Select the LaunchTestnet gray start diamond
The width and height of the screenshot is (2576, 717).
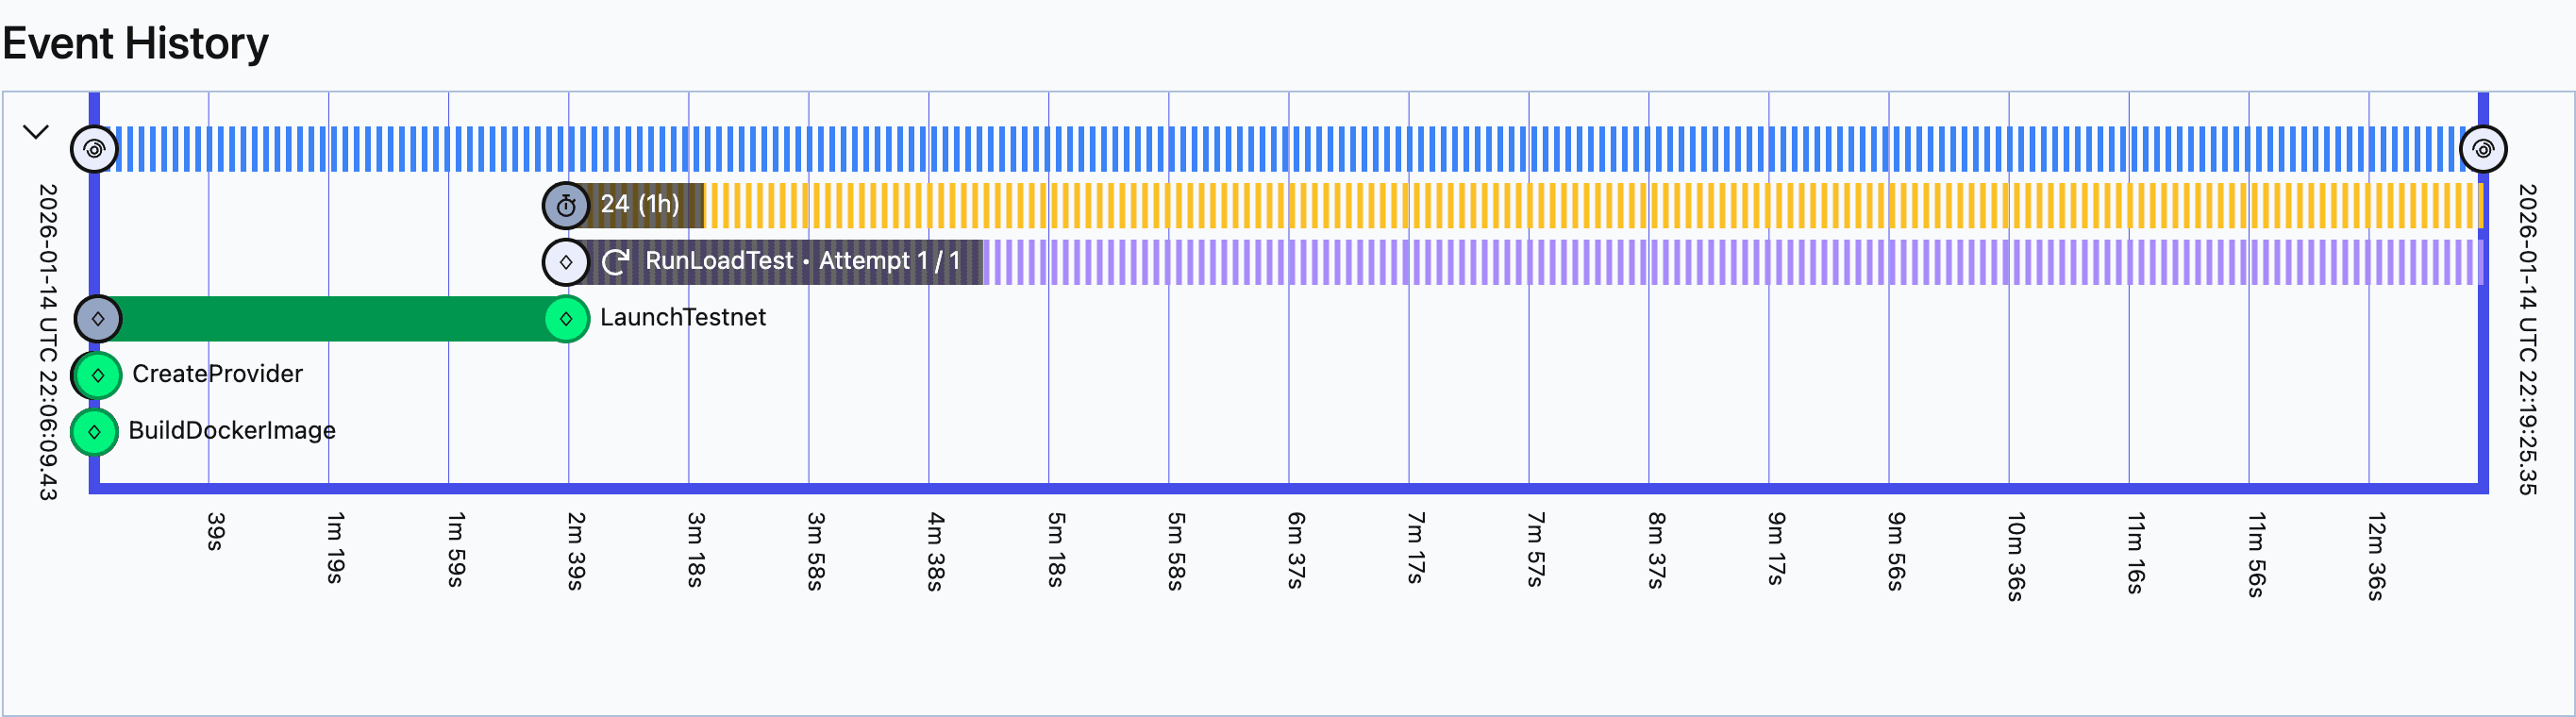click(98, 319)
